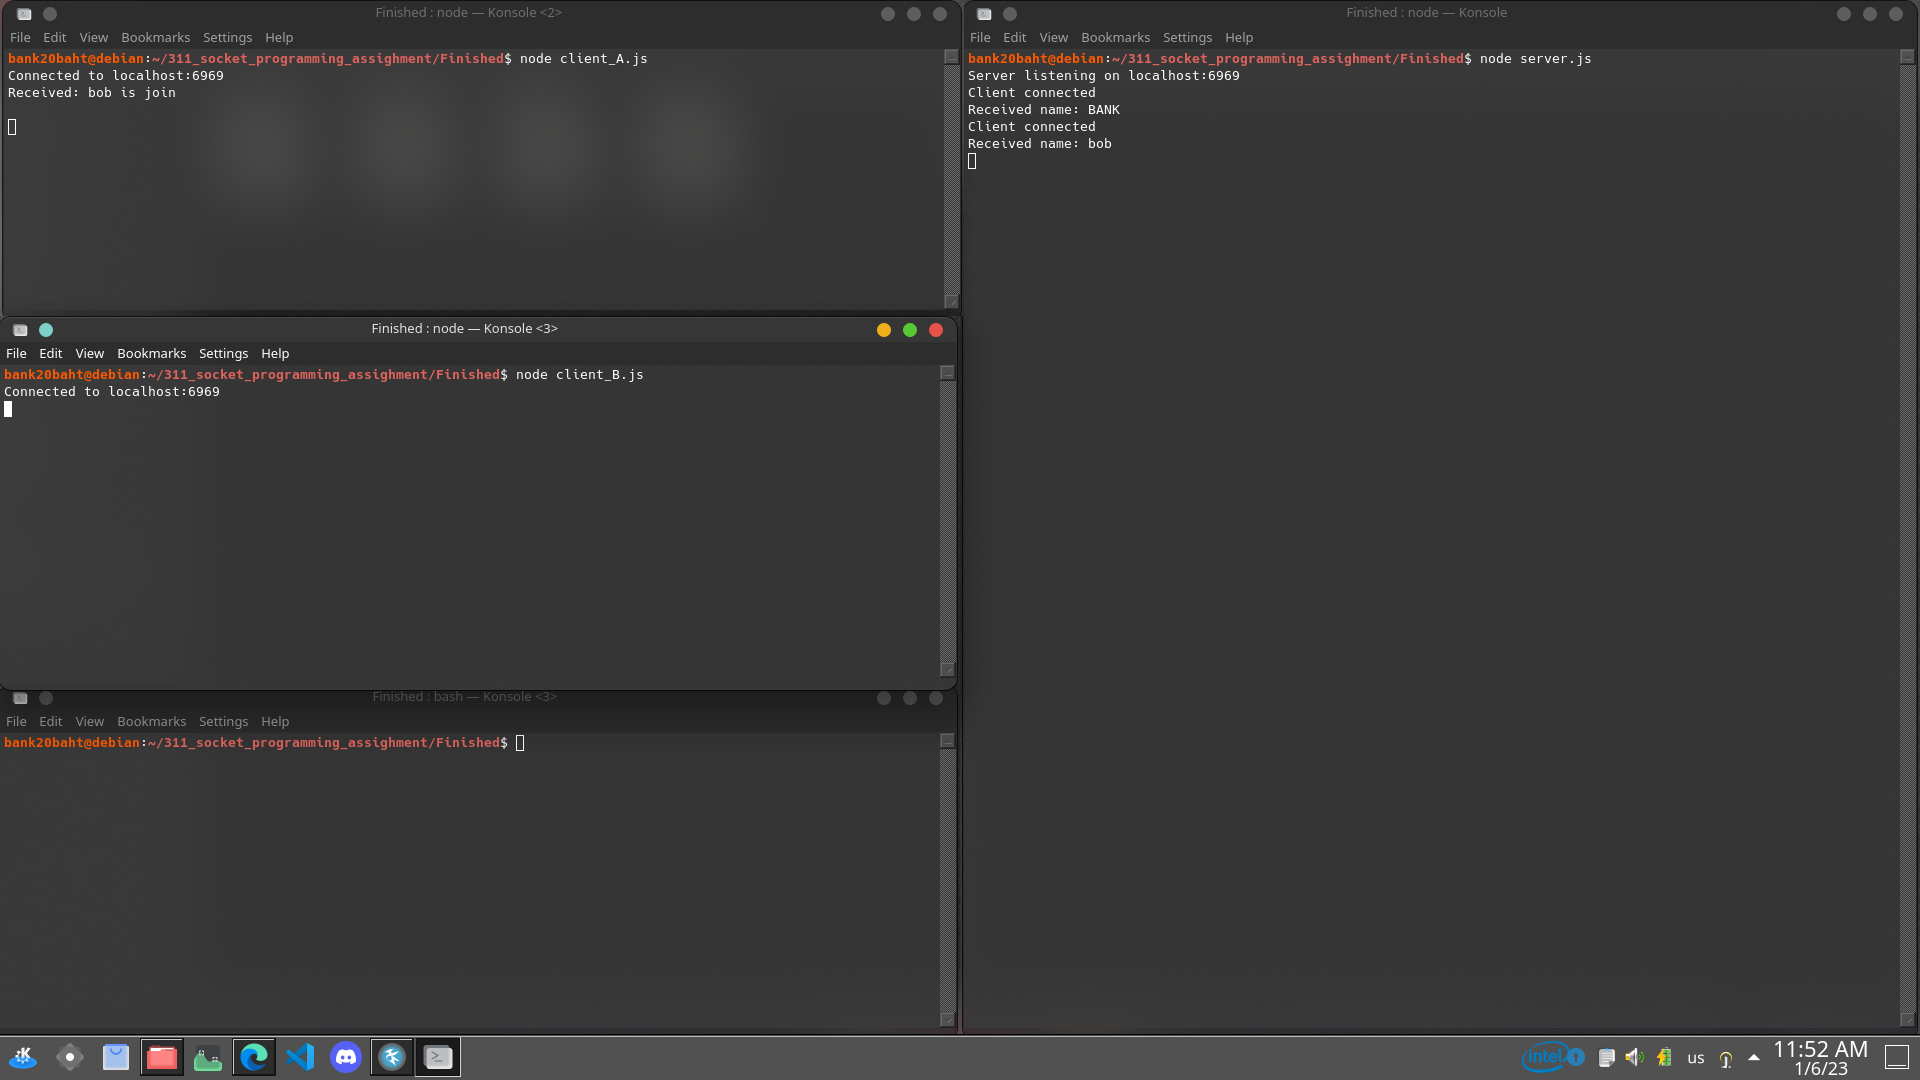Viewport: 1920px width, 1080px height.
Task: Click 'Received name: BANK' server line
Action: (1044, 110)
